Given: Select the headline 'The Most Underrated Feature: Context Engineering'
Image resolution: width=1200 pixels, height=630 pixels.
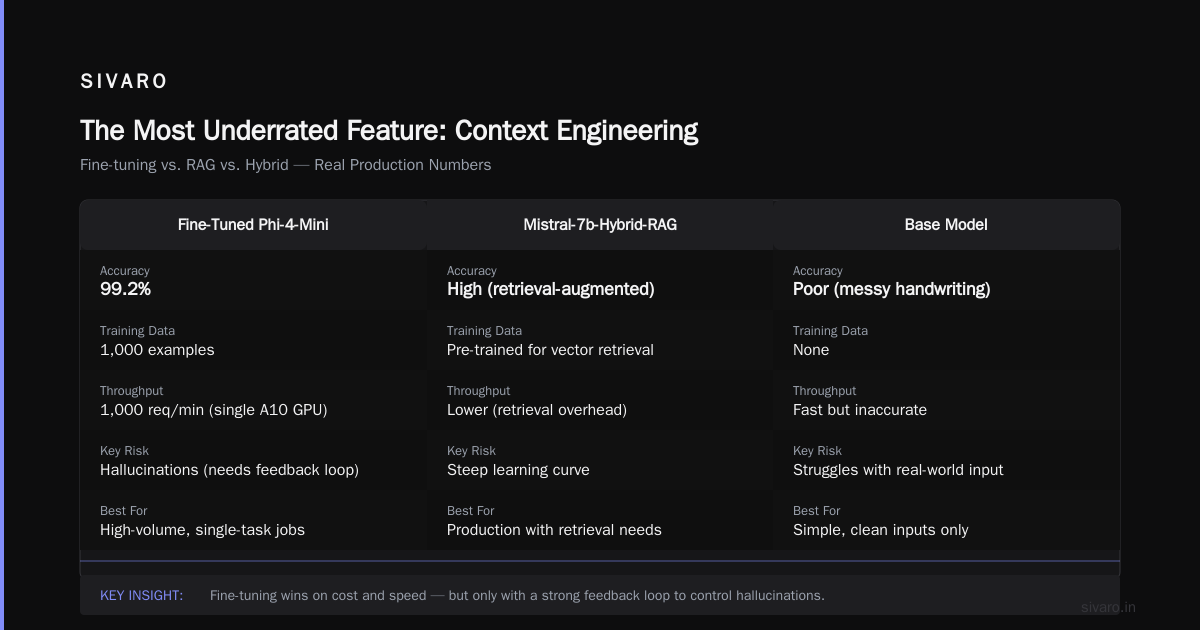Looking at the screenshot, I should coord(389,131).
